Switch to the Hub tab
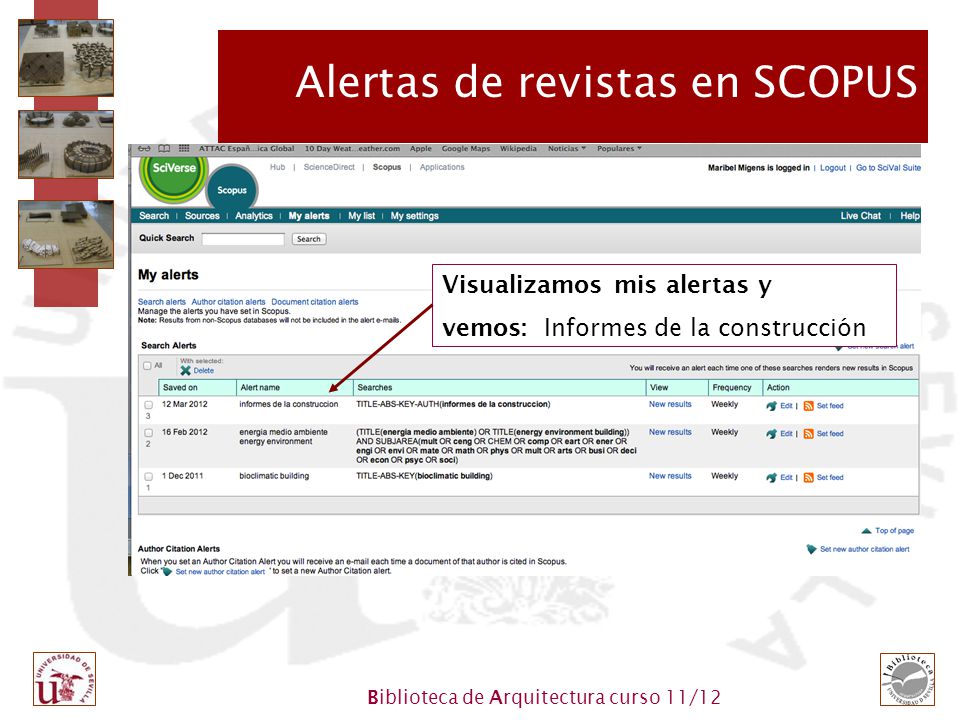 pyautogui.click(x=277, y=167)
